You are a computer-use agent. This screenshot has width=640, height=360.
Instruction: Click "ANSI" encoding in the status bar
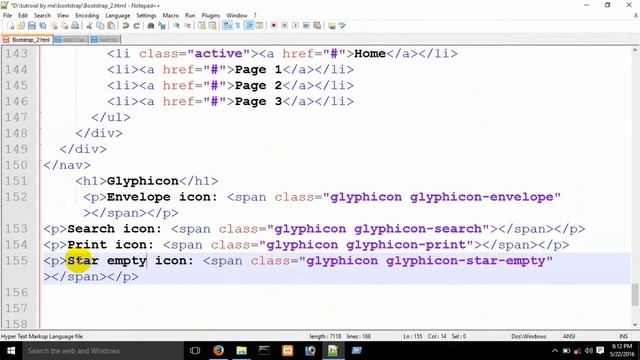(569, 336)
